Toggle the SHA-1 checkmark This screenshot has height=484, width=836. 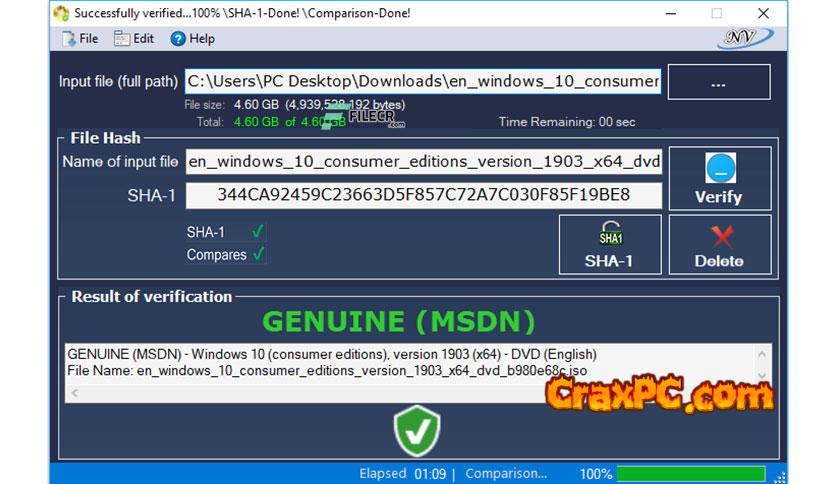258,231
